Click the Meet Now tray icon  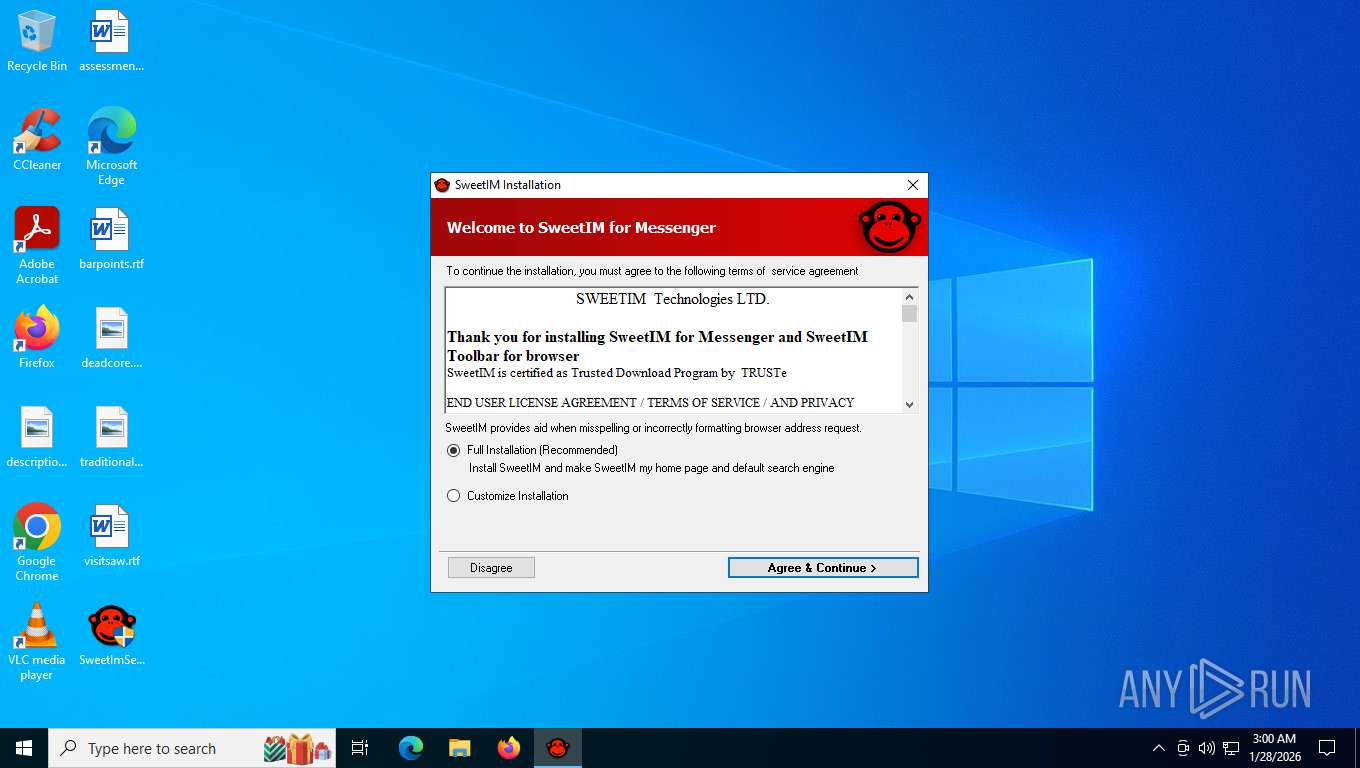tap(1183, 748)
